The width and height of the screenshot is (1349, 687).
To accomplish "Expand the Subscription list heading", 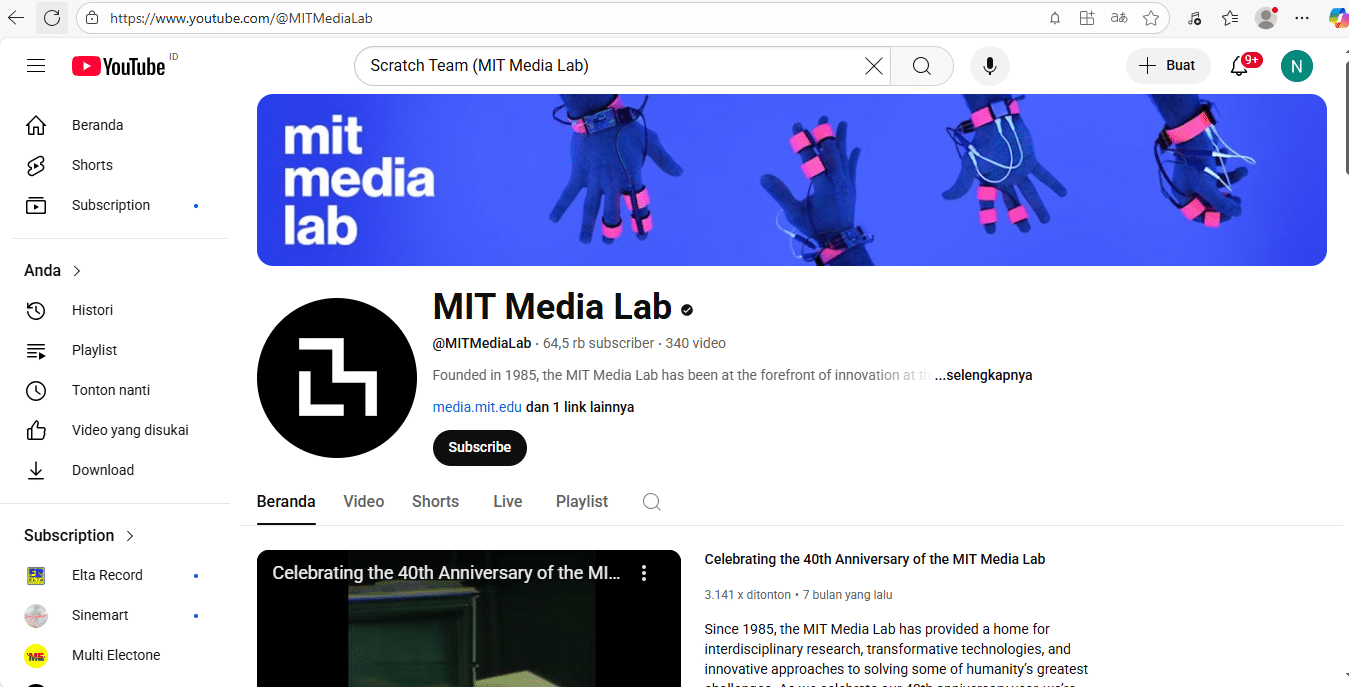I will pos(79,535).
